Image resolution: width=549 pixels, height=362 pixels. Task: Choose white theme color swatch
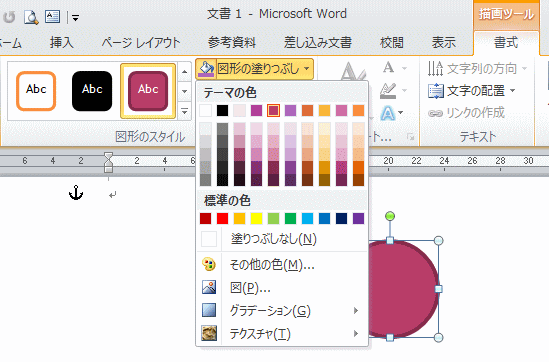pos(206,111)
